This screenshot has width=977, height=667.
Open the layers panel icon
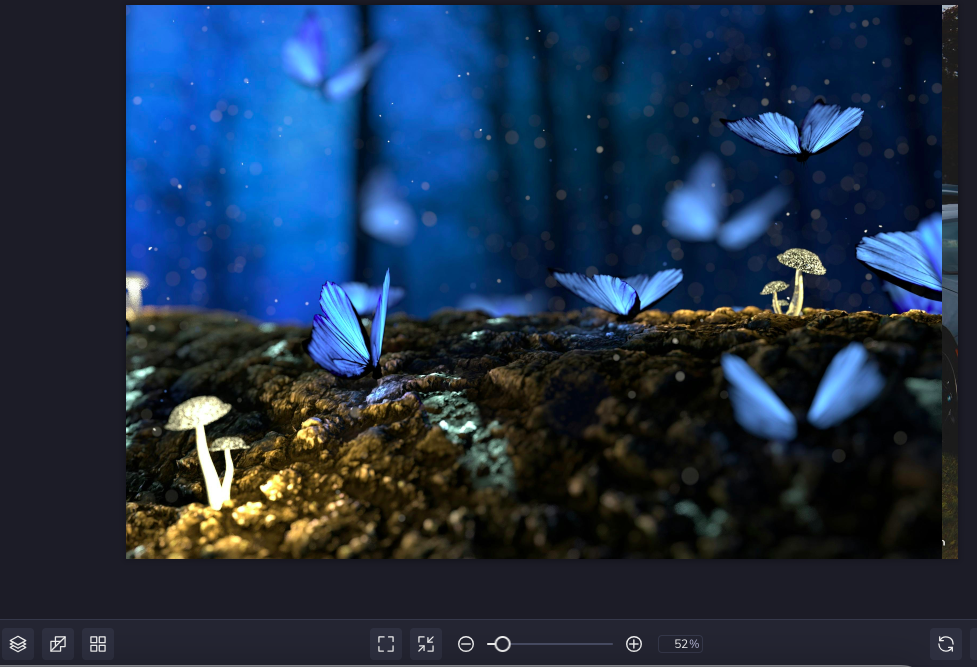pyautogui.click(x=18, y=644)
